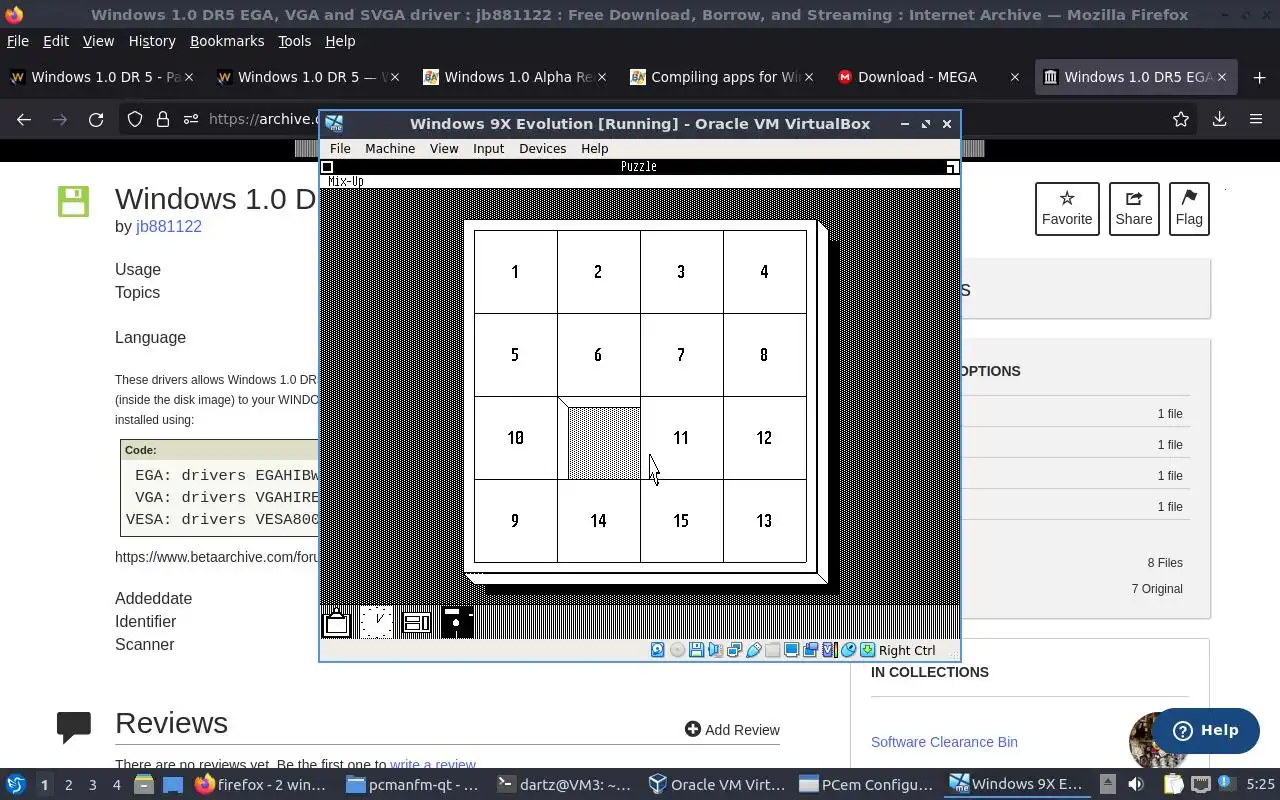
Task: Open VirtualBox Machine menu
Action: point(390,148)
